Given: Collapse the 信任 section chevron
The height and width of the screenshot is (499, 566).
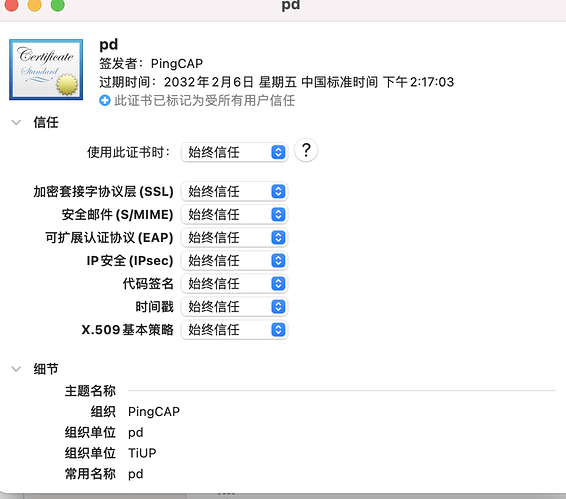Looking at the screenshot, I should [x=16, y=122].
